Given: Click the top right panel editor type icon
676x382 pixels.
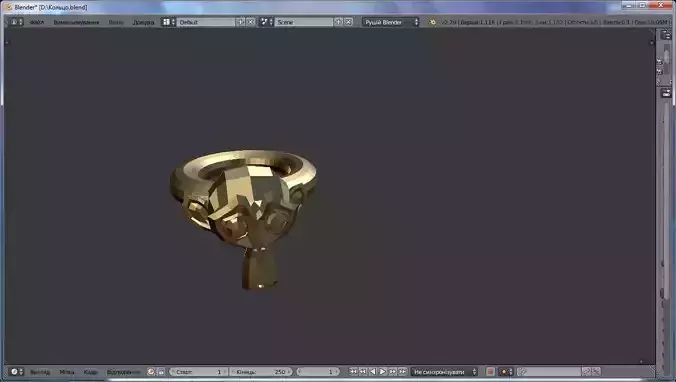Looking at the screenshot, I should (x=667, y=36).
